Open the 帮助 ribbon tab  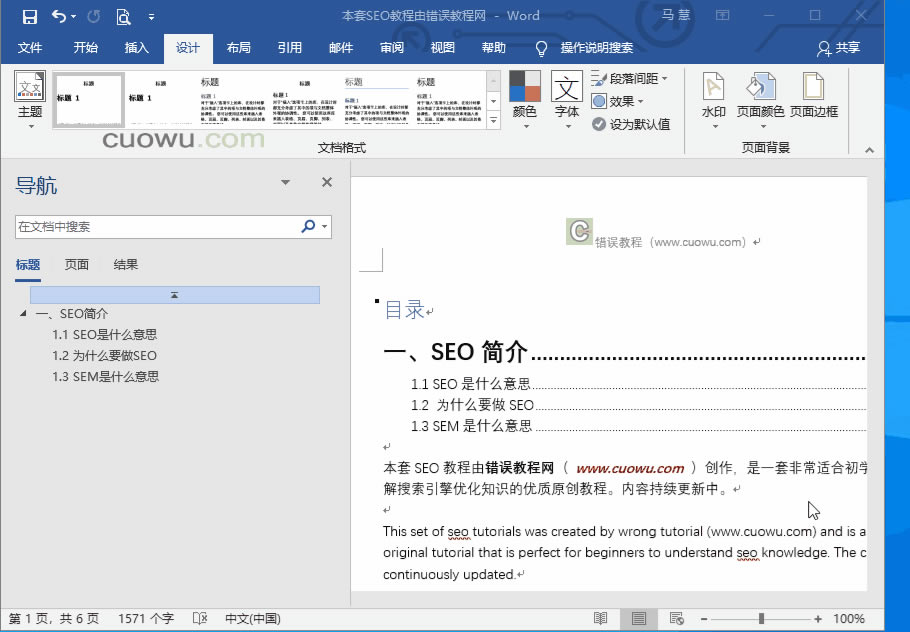[x=493, y=48]
